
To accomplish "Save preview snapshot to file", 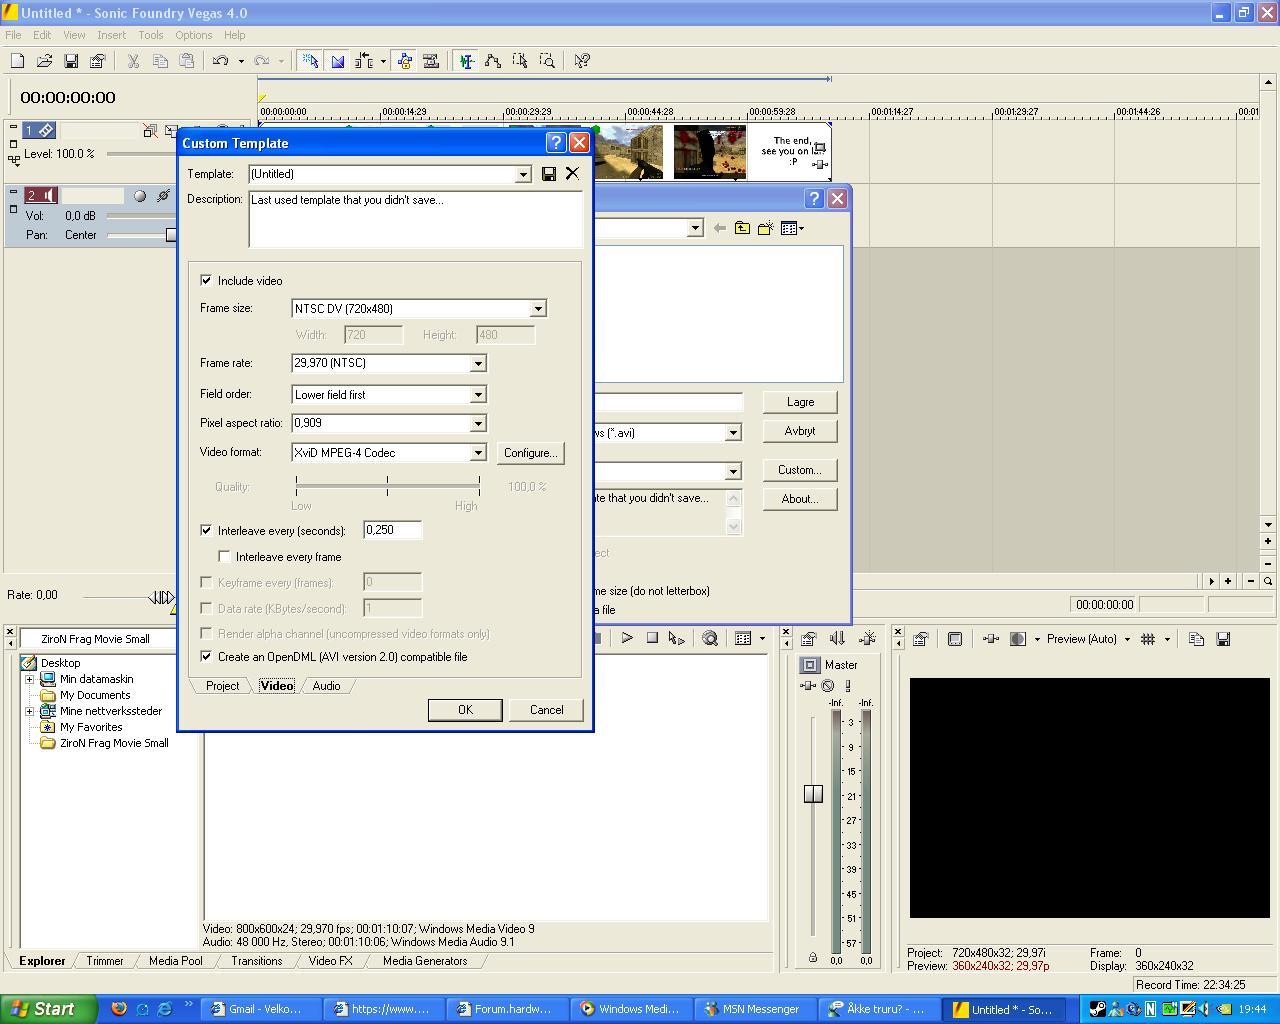I will click(1223, 639).
